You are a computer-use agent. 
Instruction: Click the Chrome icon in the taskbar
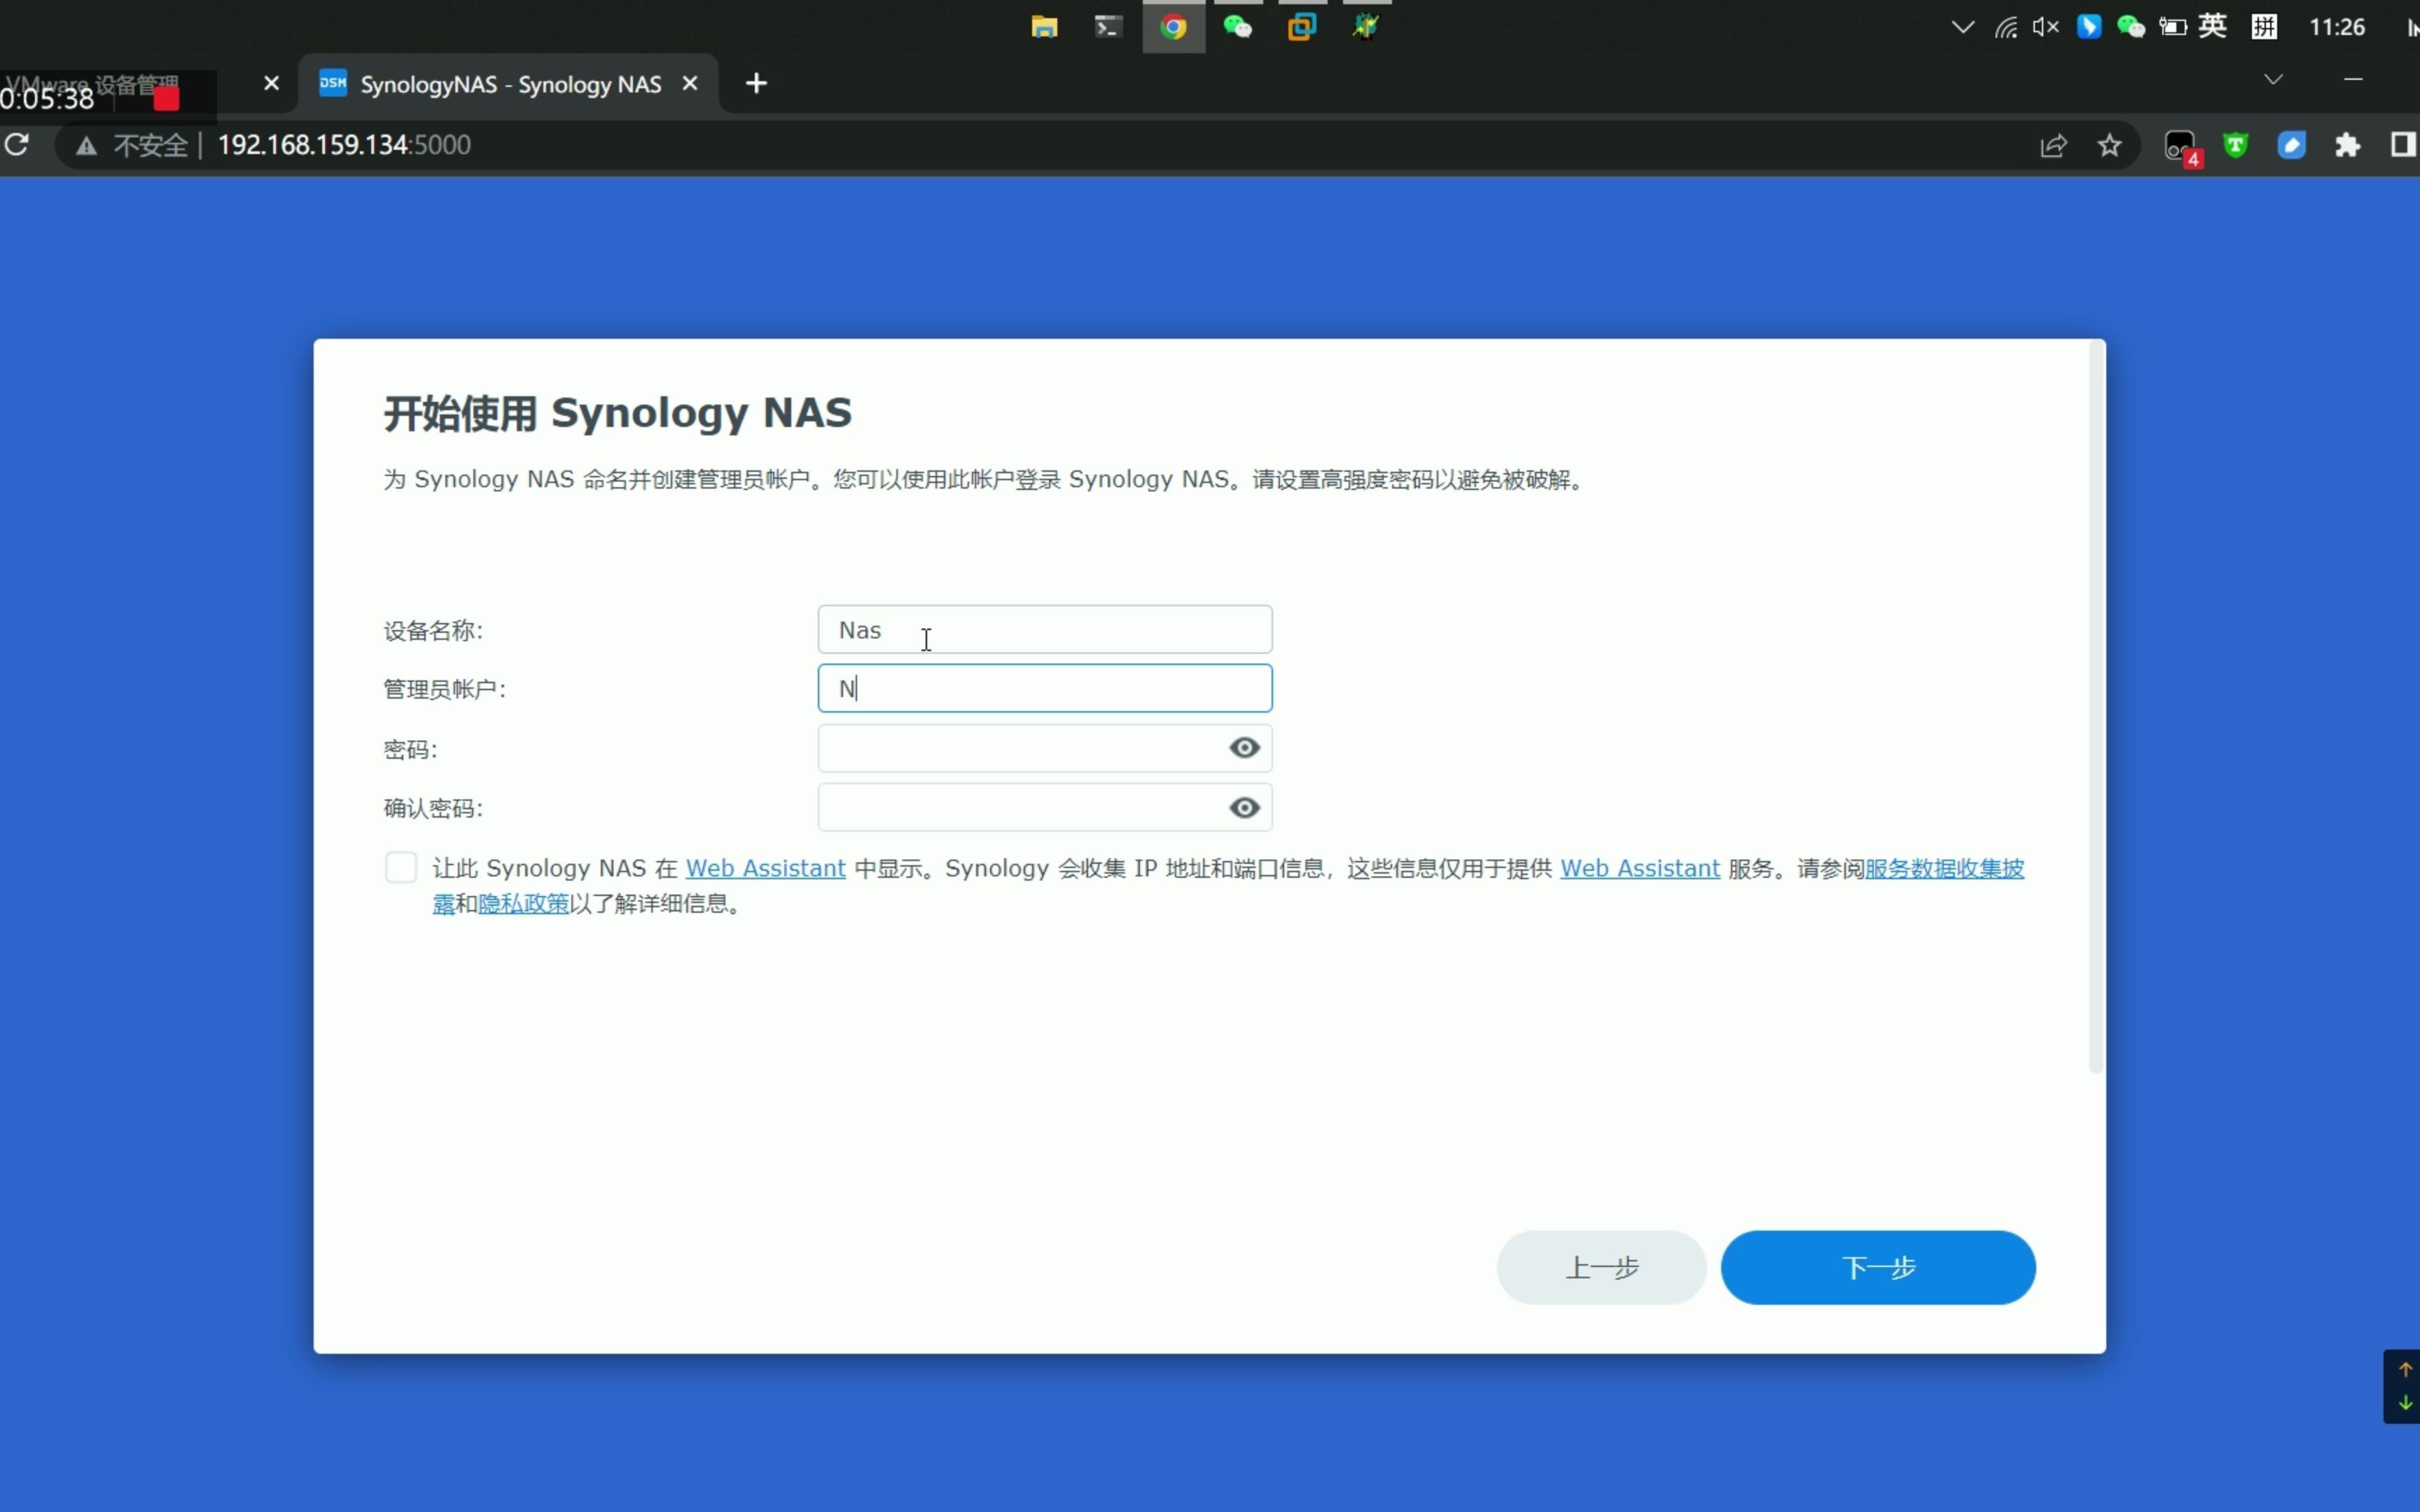1173,27
